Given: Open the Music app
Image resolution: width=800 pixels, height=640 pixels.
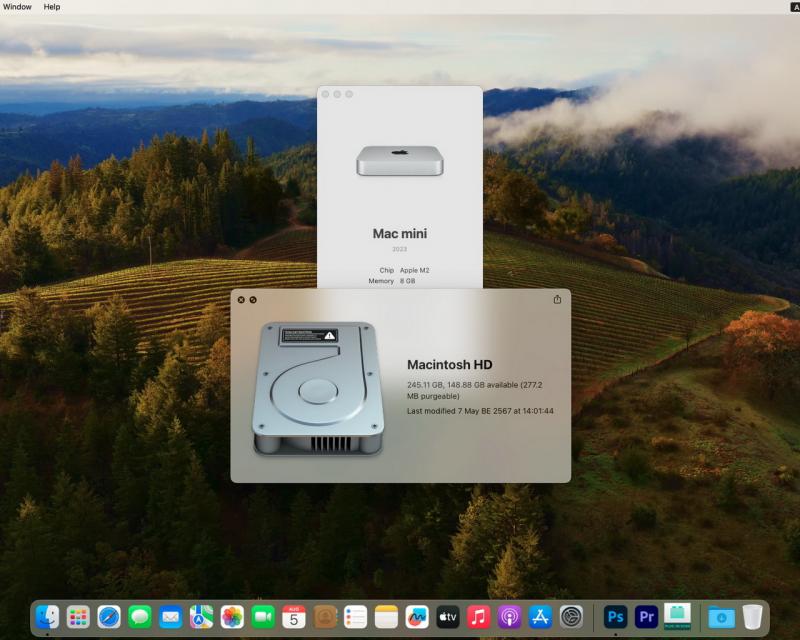Looking at the screenshot, I should pos(478,617).
